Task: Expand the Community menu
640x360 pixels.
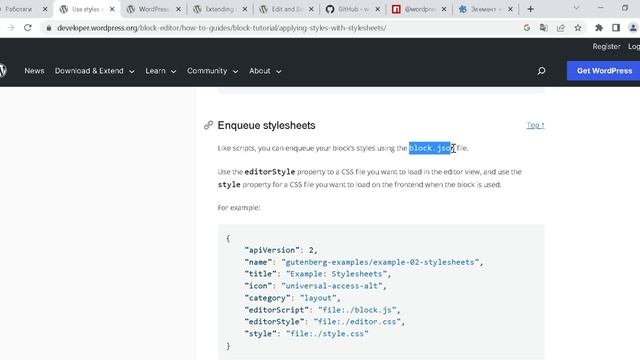Action: pyautogui.click(x=212, y=71)
